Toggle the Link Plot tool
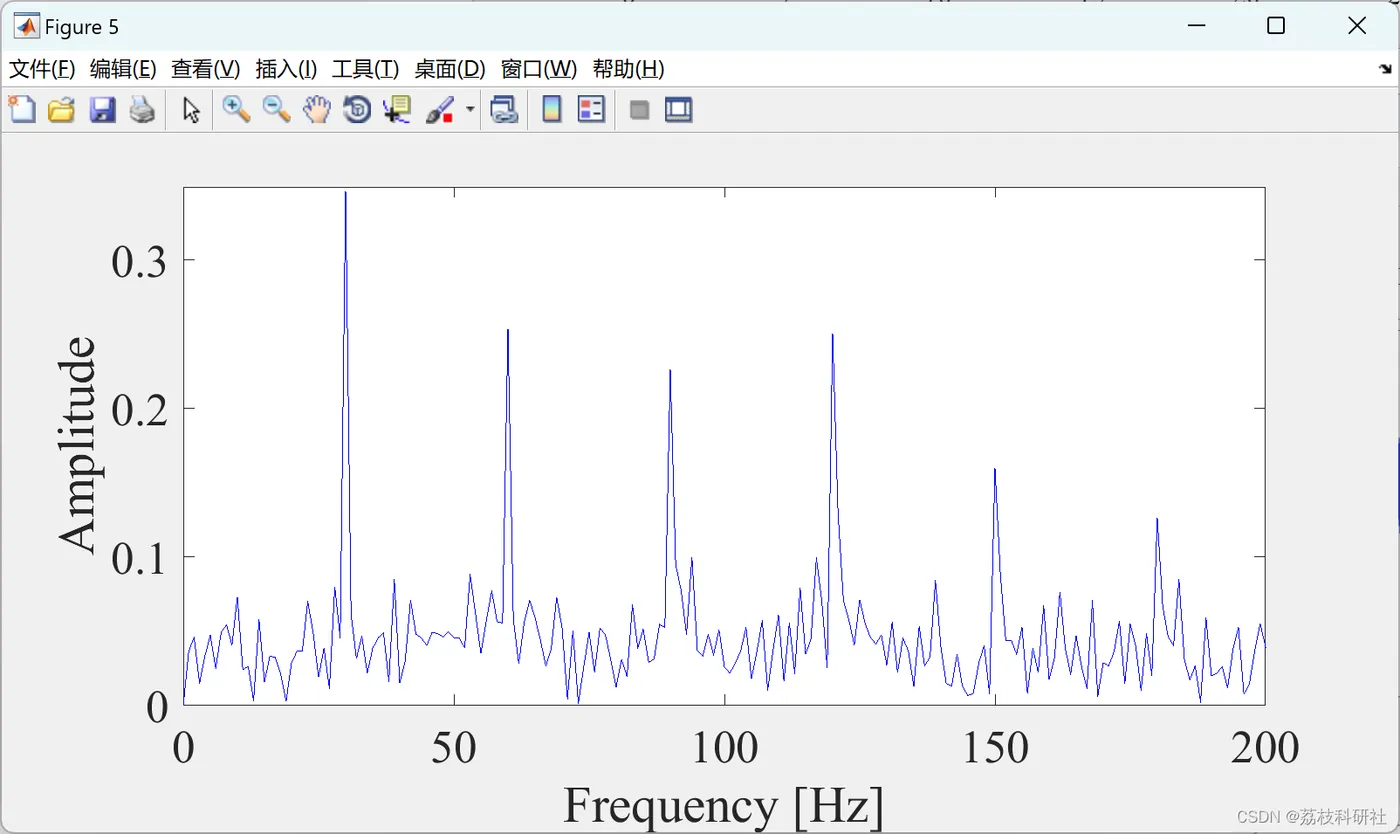The width and height of the screenshot is (1400, 834). (x=504, y=109)
